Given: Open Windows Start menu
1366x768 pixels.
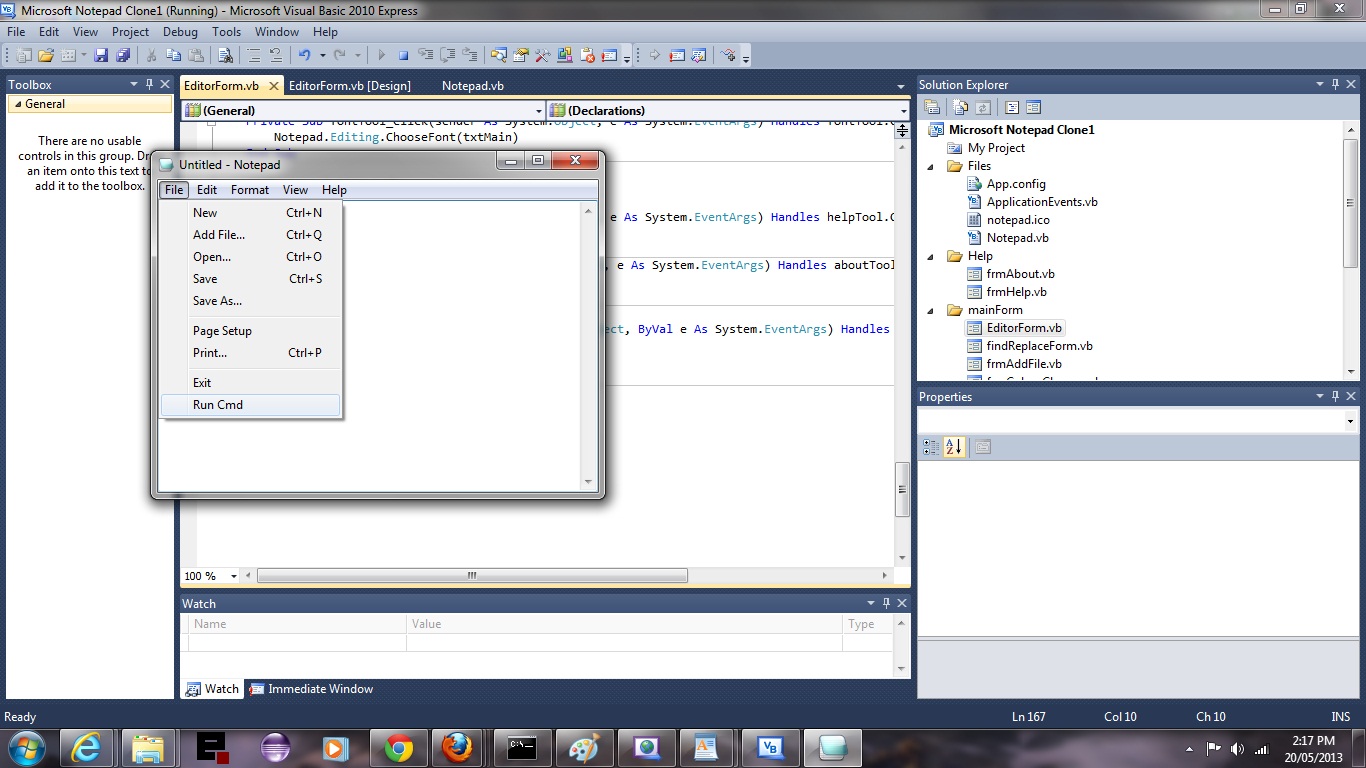Looking at the screenshot, I should pos(26,747).
